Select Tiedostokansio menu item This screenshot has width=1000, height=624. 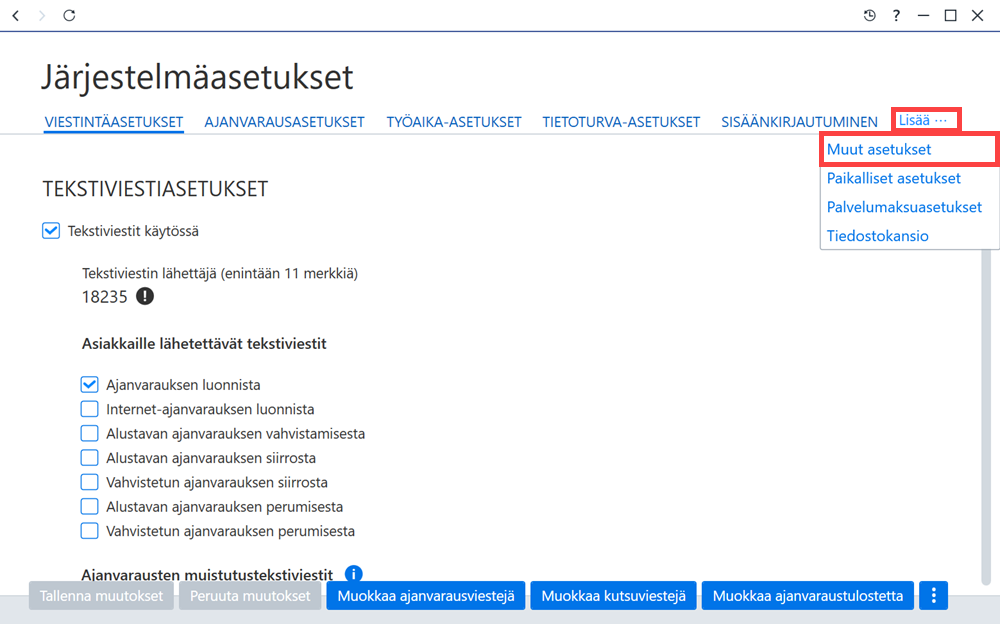tap(909, 235)
